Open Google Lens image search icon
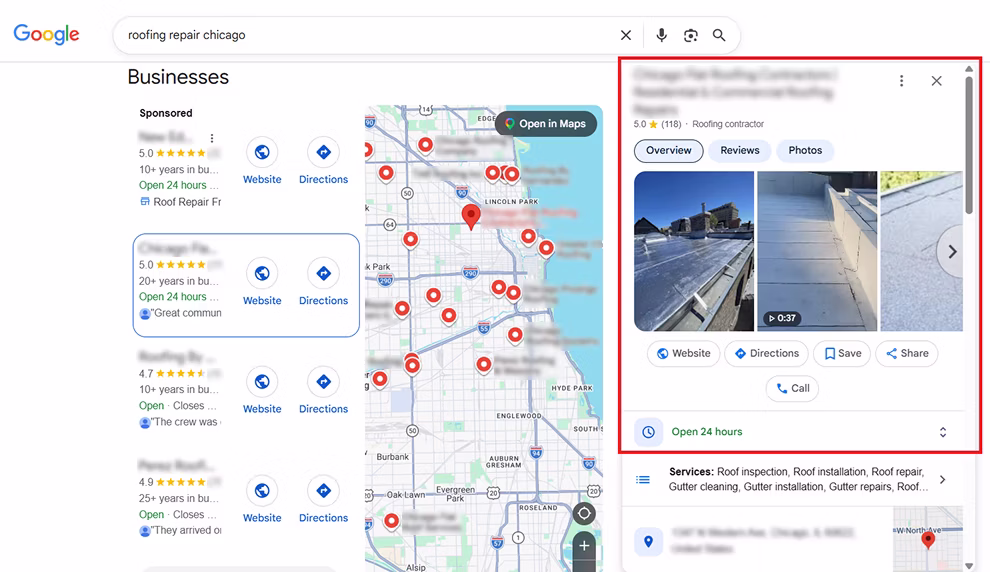Image resolution: width=990 pixels, height=572 pixels. pos(691,35)
